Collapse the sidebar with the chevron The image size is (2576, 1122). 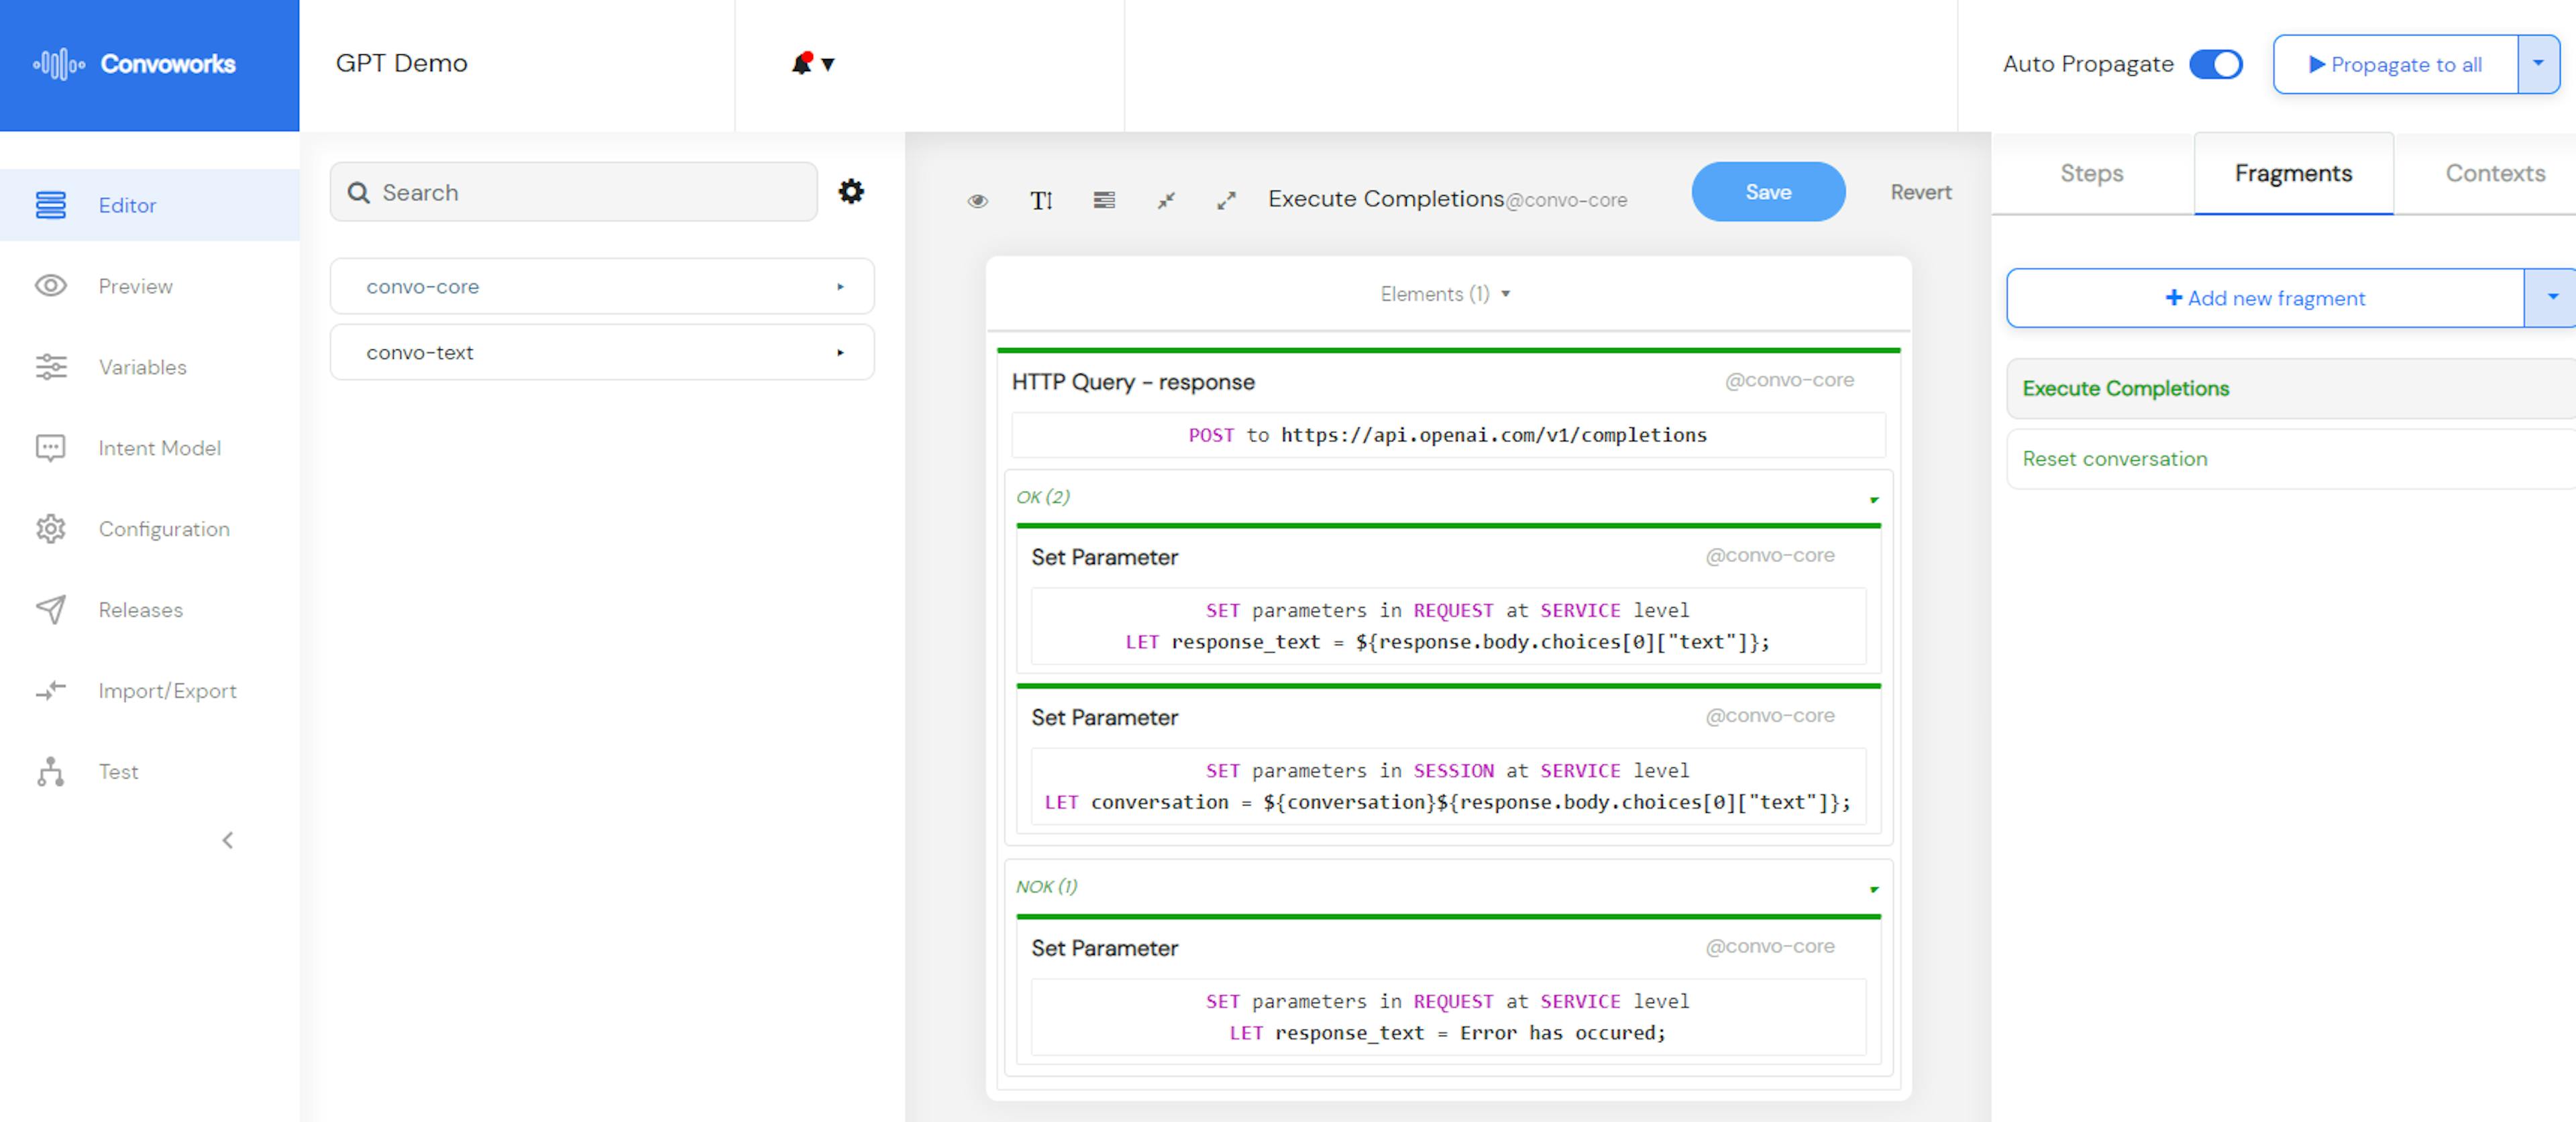point(228,840)
